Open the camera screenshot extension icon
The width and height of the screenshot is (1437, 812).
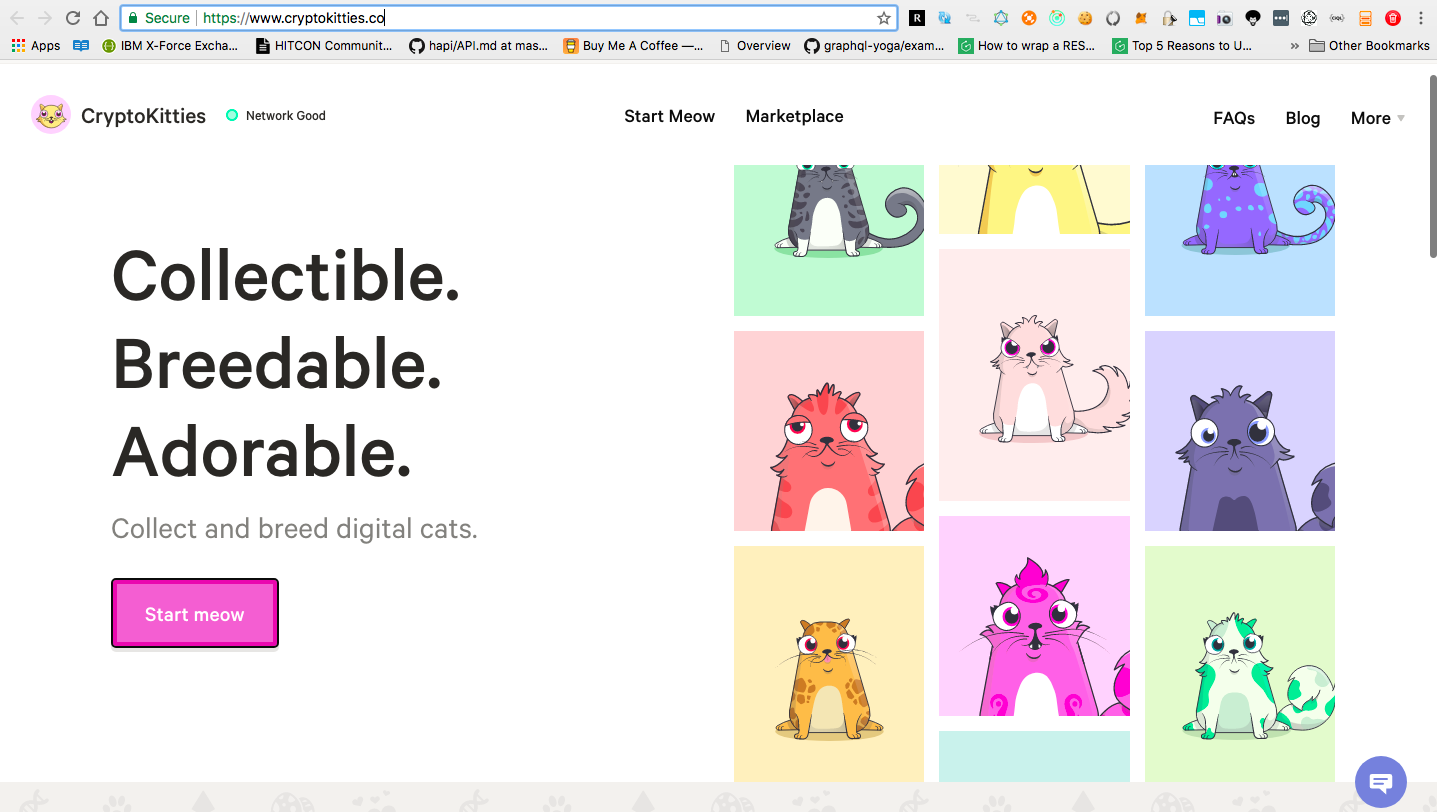pyautogui.click(x=1224, y=18)
